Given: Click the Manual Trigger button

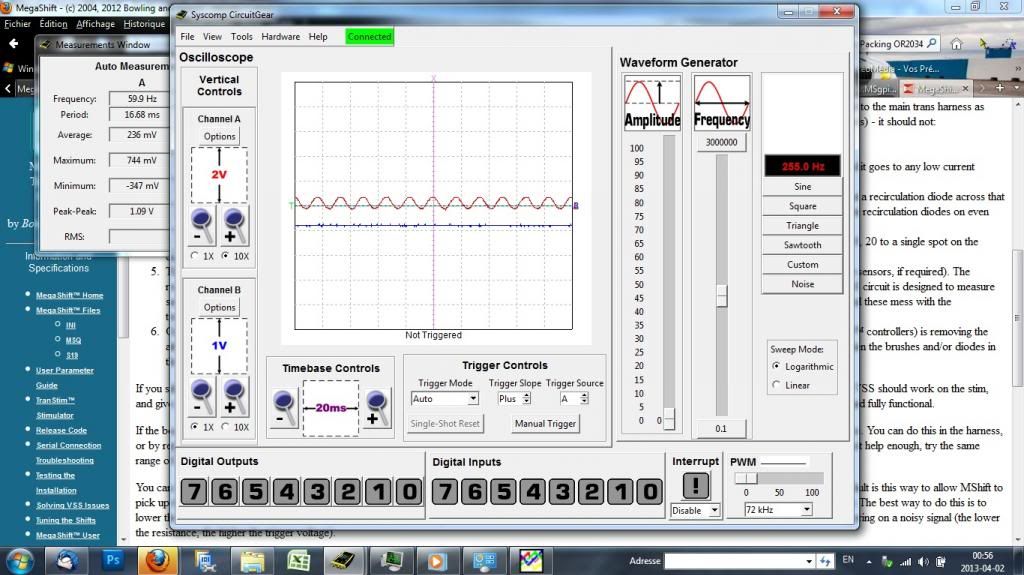Looking at the screenshot, I should (x=545, y=423).
